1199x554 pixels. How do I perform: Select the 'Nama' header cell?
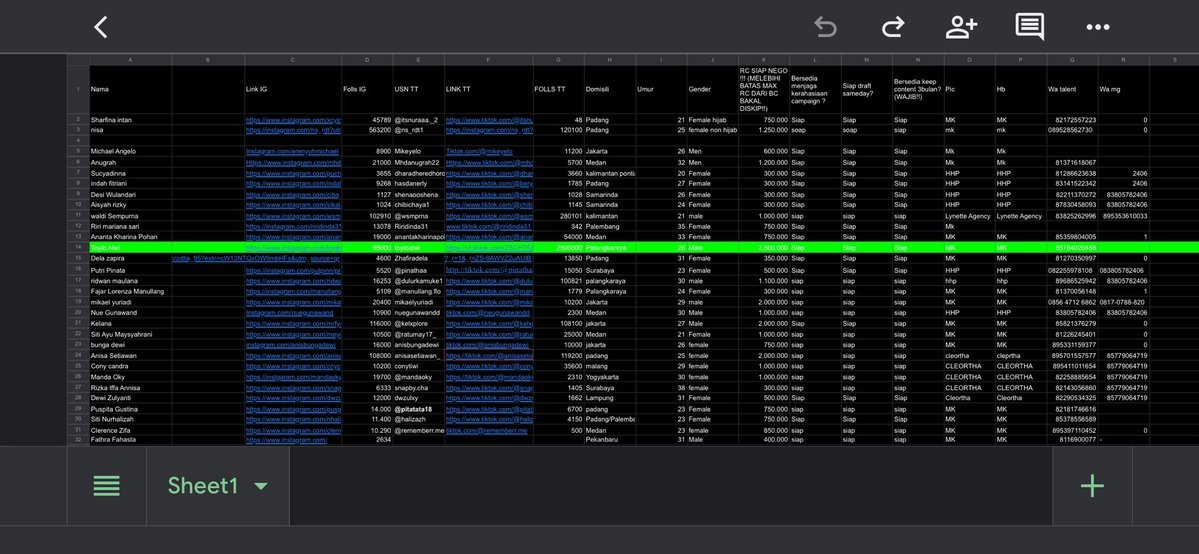pyautogui.click(x=130, y=90)
